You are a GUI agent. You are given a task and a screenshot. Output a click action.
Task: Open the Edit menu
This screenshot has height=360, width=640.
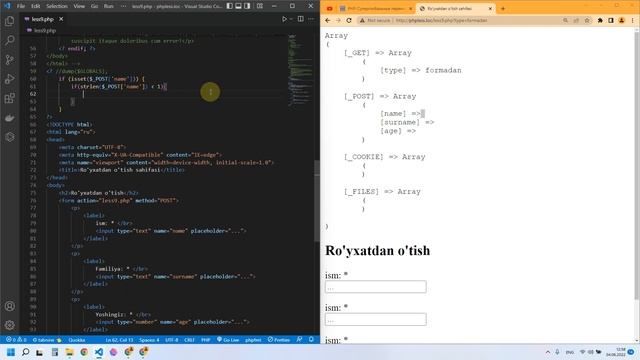pyautogui.click(x=36, y=6)
